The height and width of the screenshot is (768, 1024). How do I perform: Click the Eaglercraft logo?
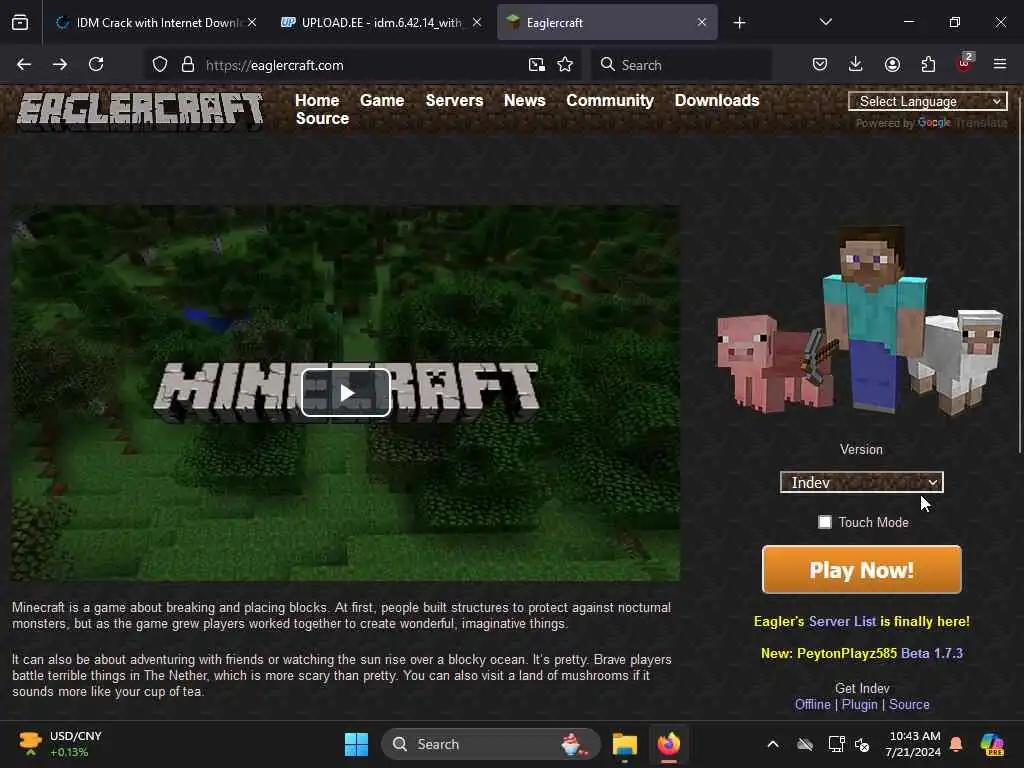[x=140, y=109]
